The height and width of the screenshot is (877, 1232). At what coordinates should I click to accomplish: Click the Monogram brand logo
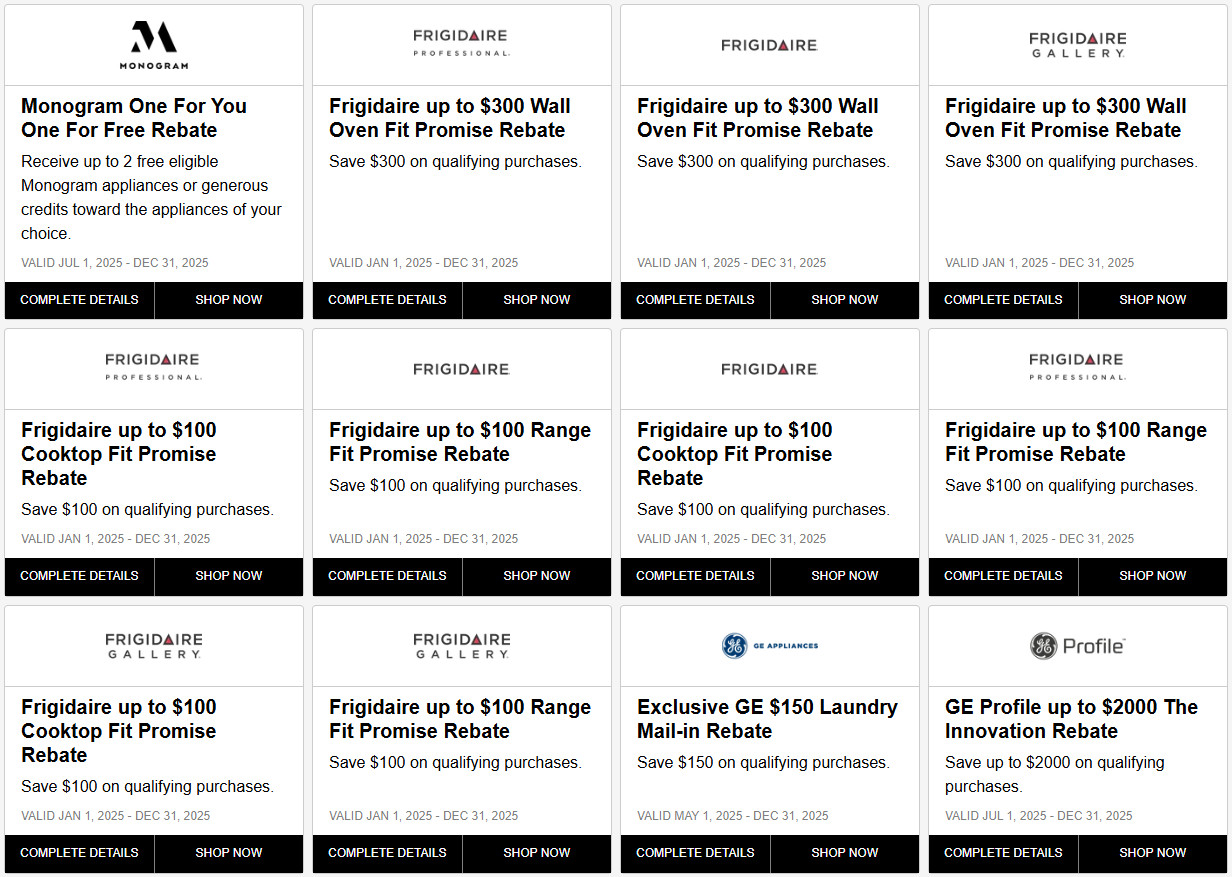click(154, 45)
